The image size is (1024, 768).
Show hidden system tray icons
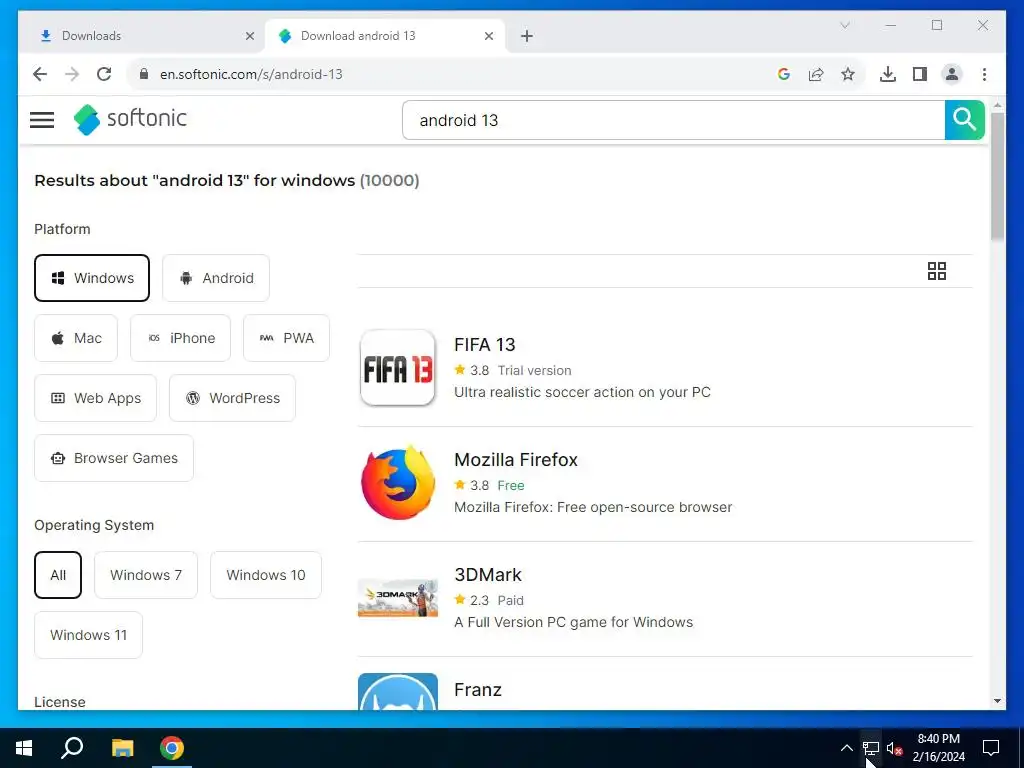point(846,748)
